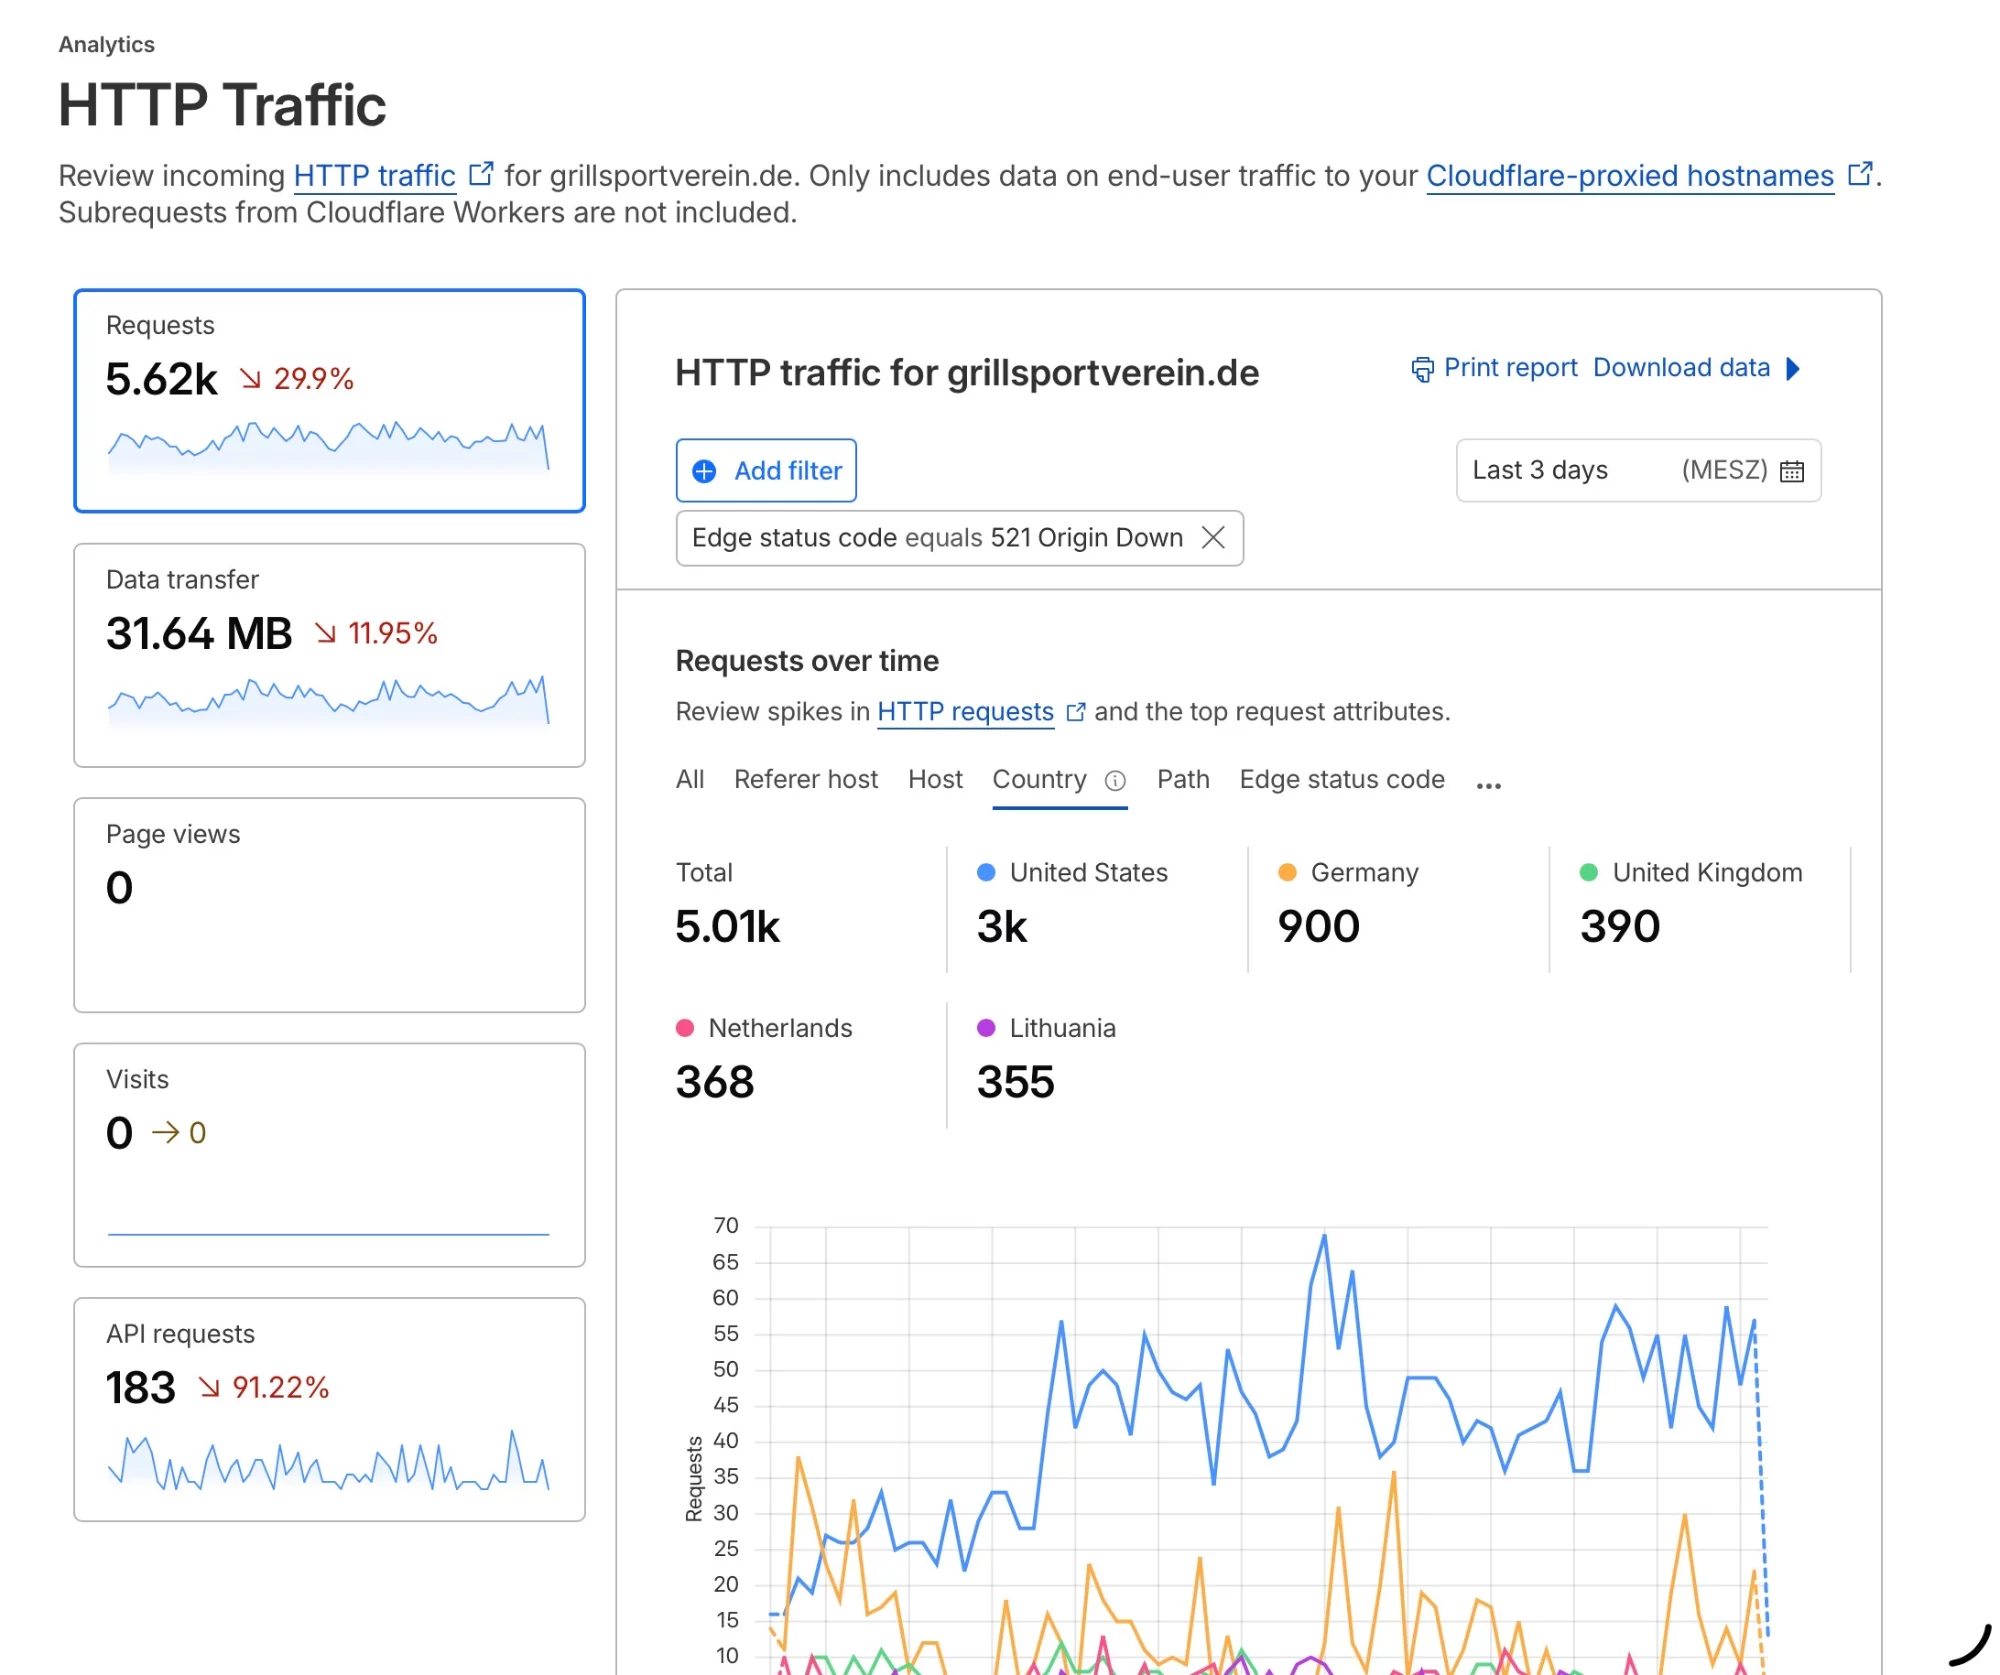Click the external link icon after Cloudflare-proxied hostnames
This screenshot has width=2000, height=1675.
(x=1859, y=174)
